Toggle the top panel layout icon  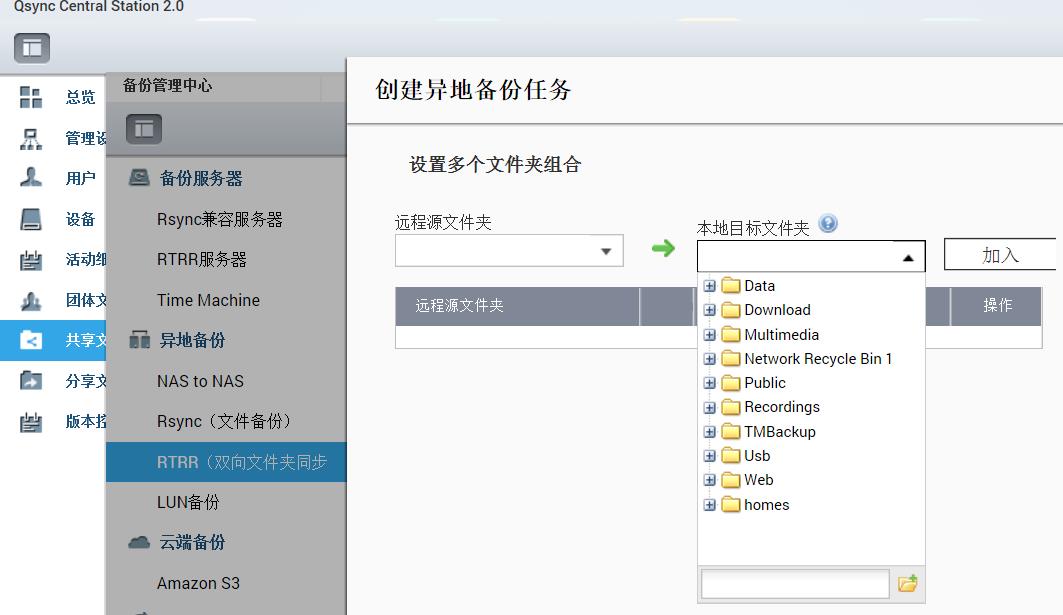(x=32, y=47)
